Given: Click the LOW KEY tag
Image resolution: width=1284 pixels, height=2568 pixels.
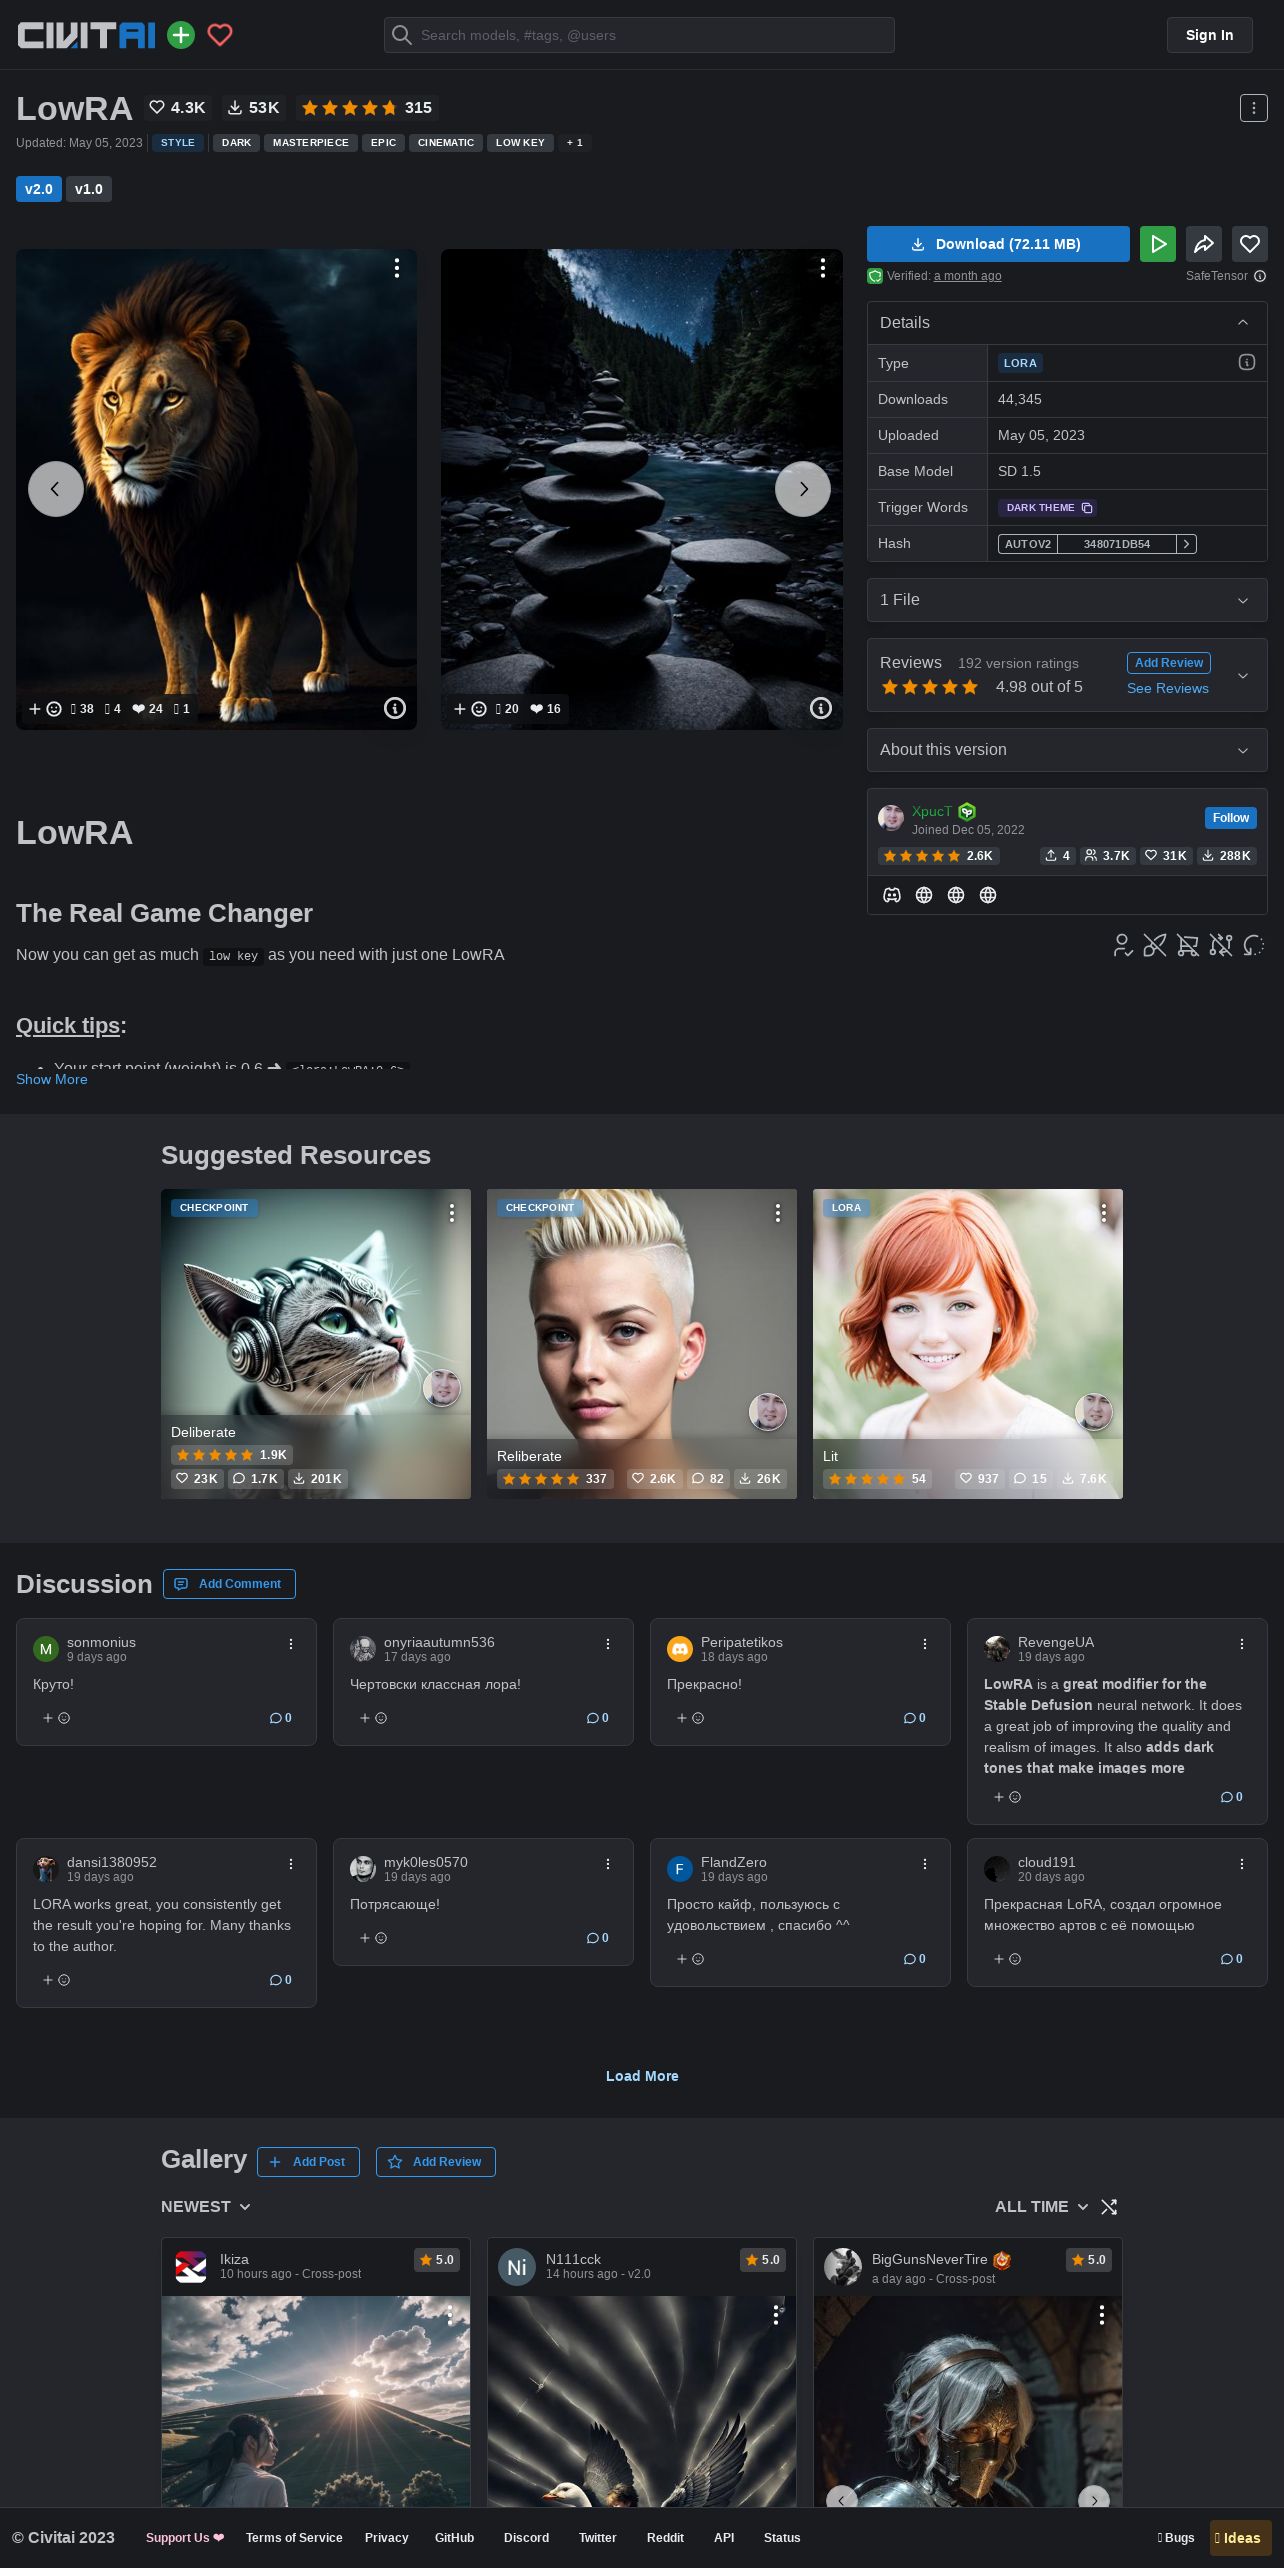Looking at the screenshot, I should [x=520, y=143].
